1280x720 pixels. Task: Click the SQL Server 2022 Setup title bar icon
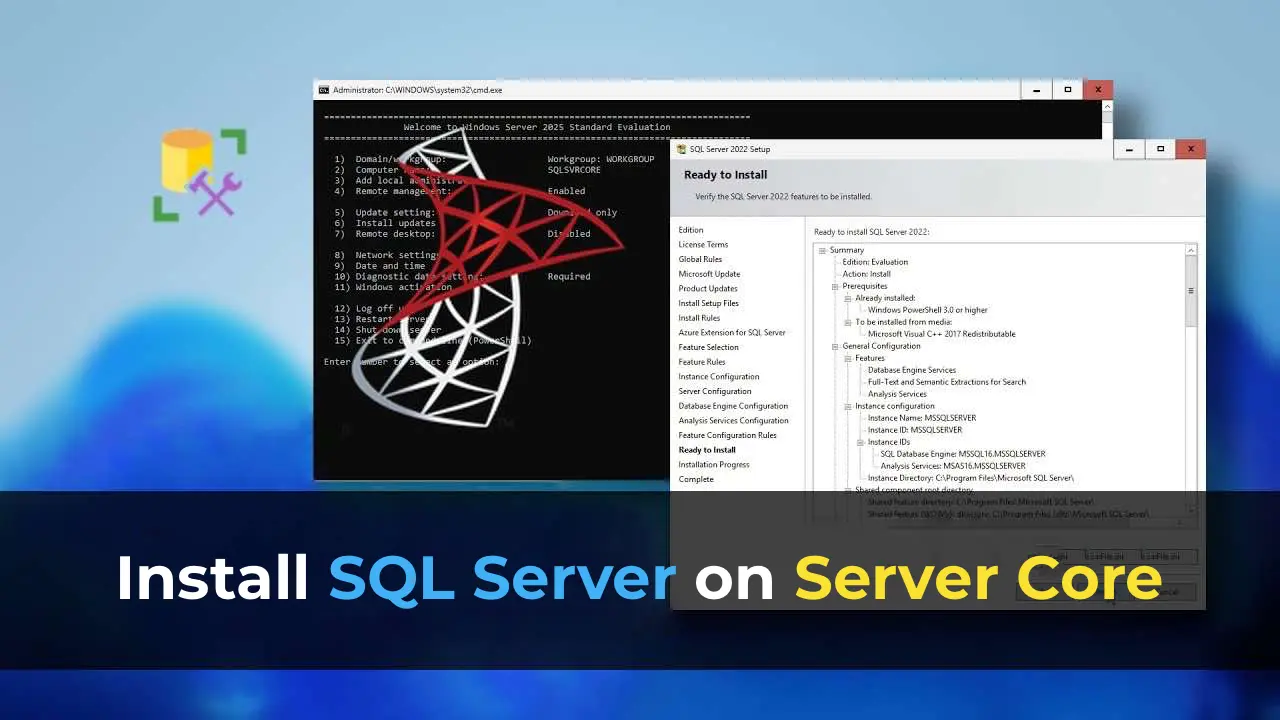pyautogui.click(x=682, y=149)
